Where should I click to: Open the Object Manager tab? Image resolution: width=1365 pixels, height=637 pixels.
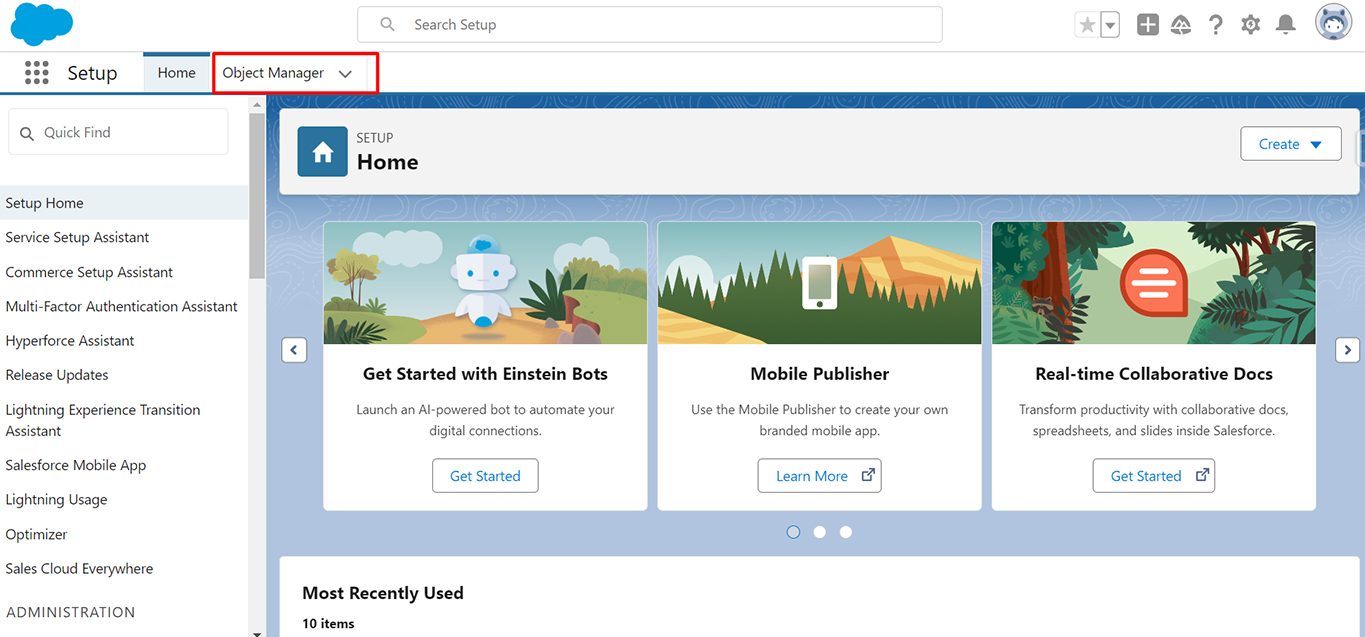(273, 73)
